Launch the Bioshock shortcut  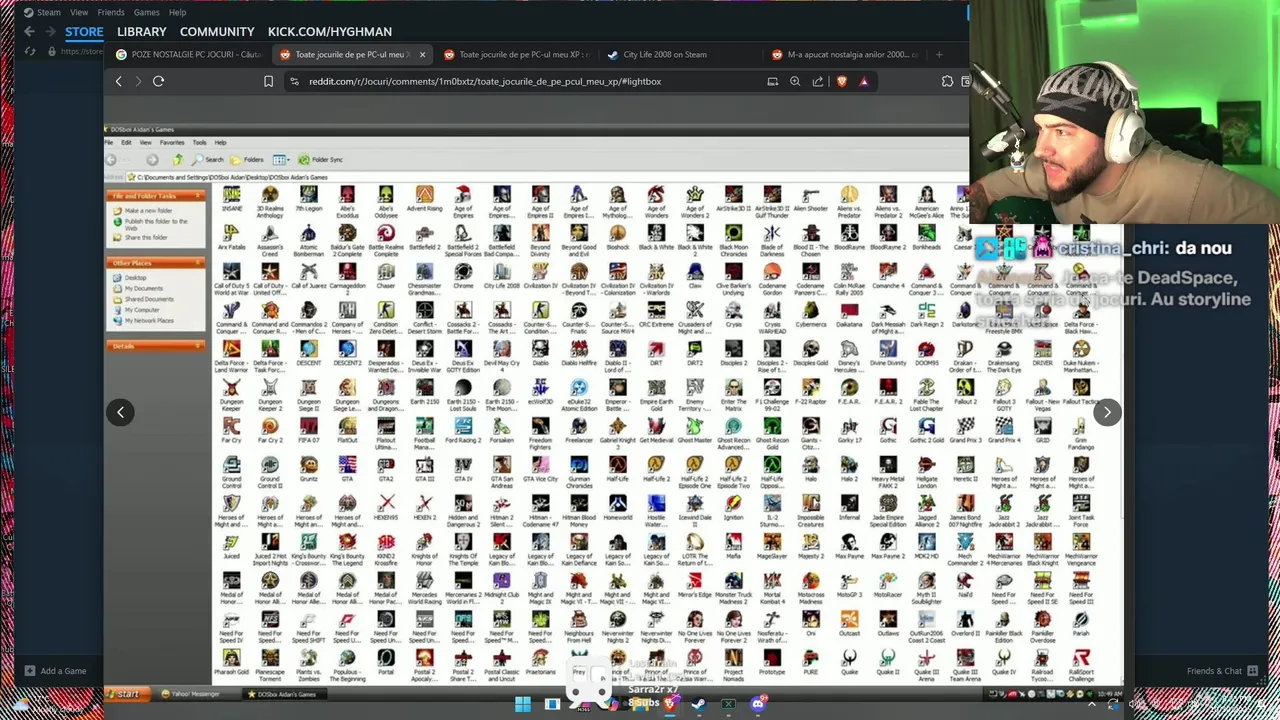618,239
